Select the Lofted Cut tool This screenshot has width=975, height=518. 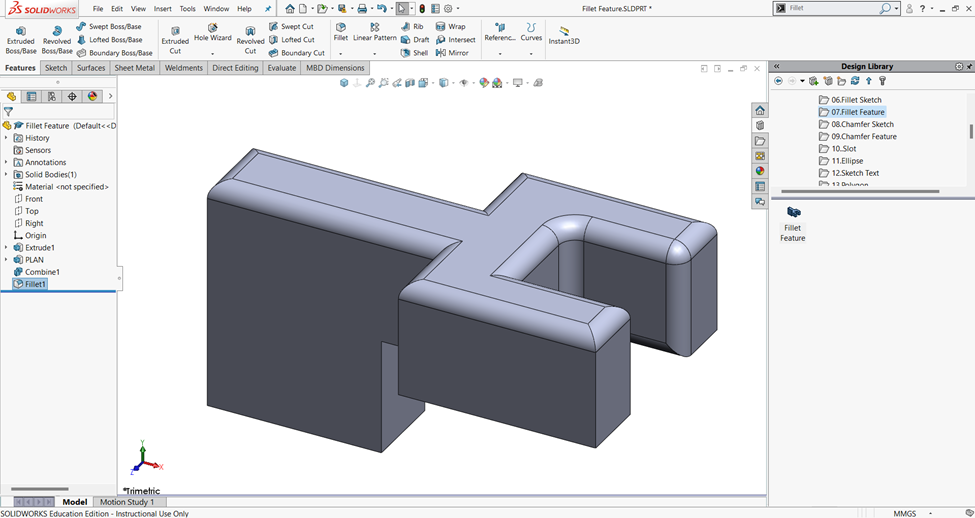292,40
